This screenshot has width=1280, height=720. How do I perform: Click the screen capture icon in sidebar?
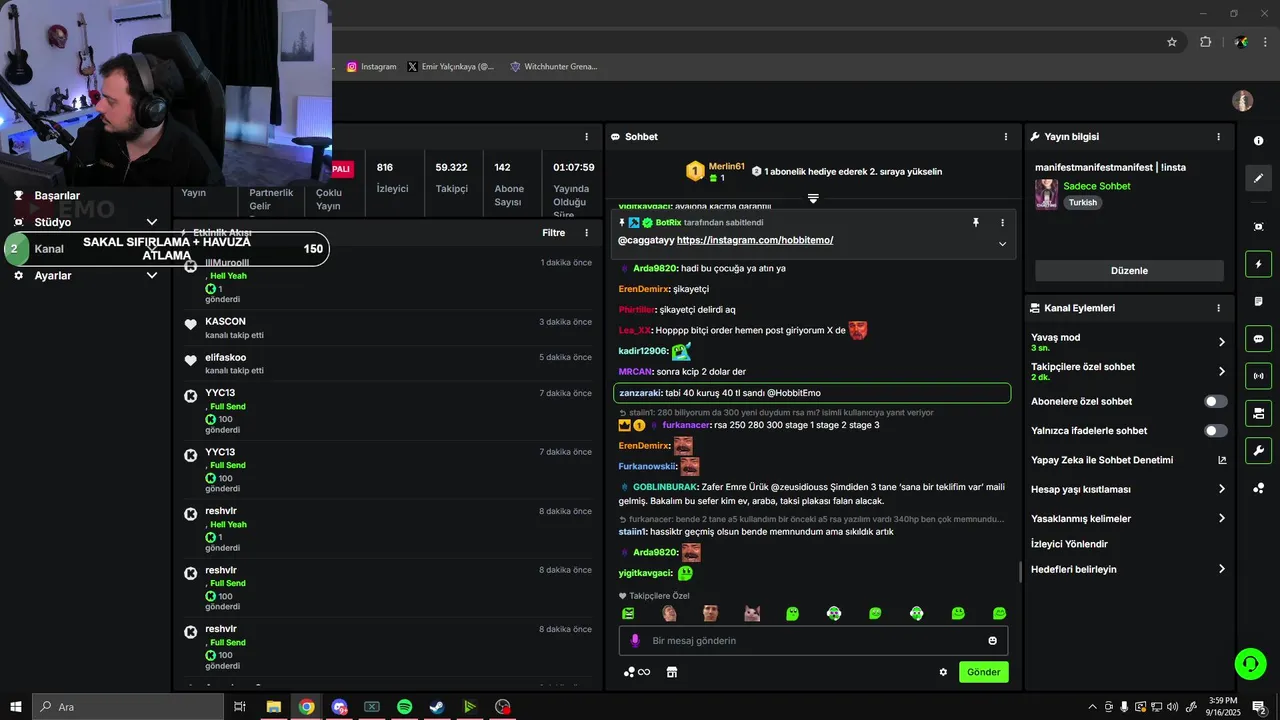click(x=1258, y=227)
